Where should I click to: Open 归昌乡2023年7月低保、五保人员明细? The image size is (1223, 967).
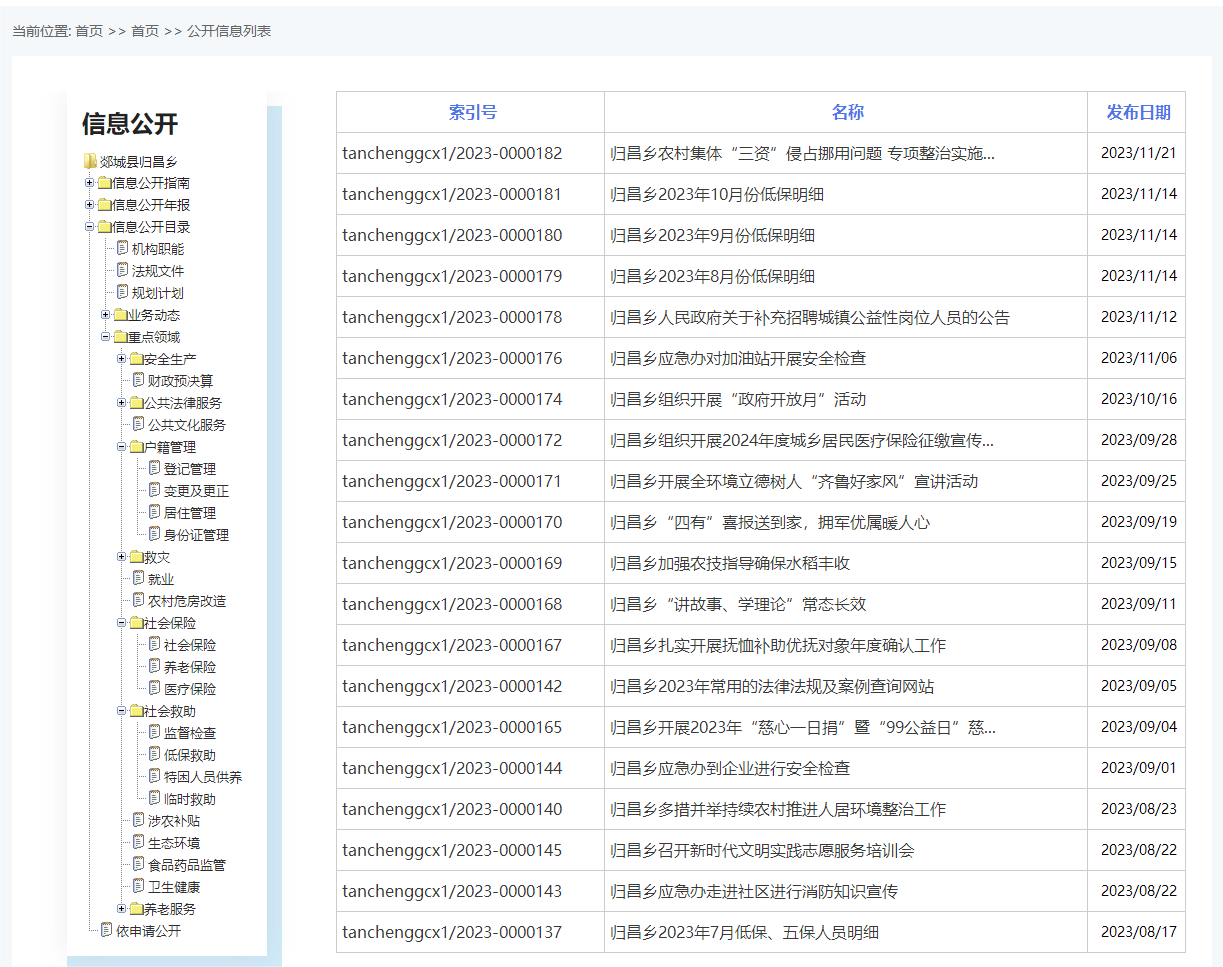tap(744, 932)
